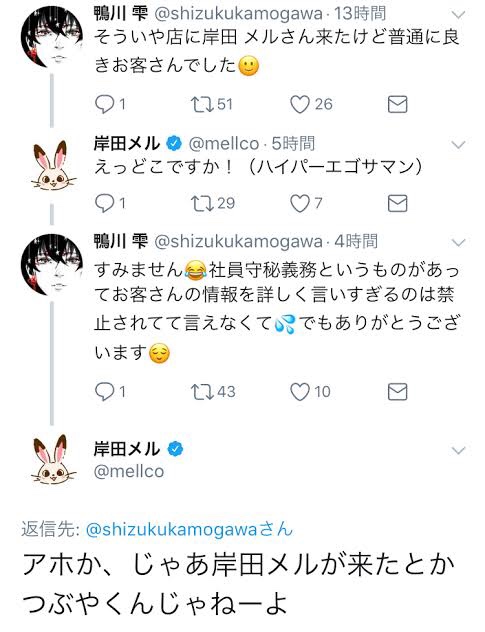Retweet the えっどこですか tweet with 29 retweets
The width and height of the screenshot is (485, 632).
[x=203, y=203]
